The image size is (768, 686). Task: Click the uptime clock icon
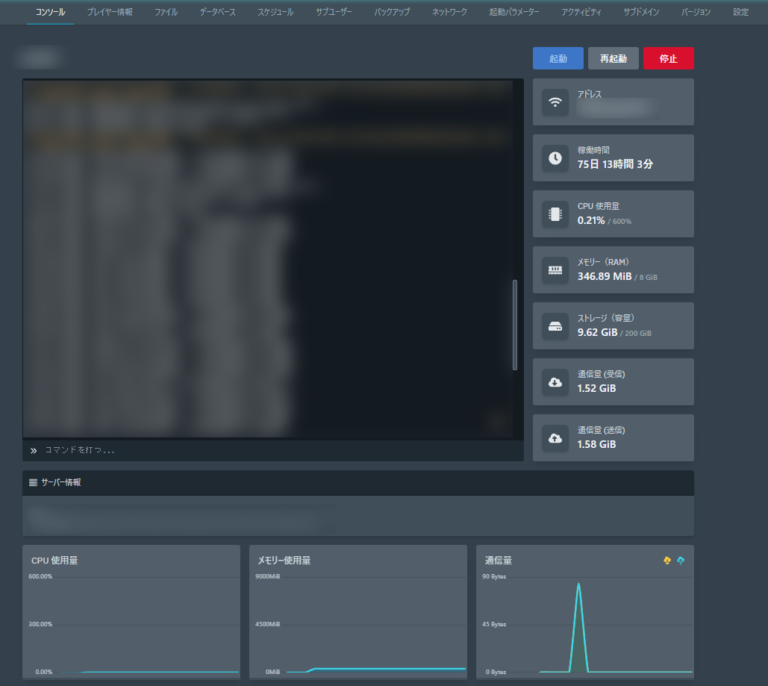tap(555, 158)
